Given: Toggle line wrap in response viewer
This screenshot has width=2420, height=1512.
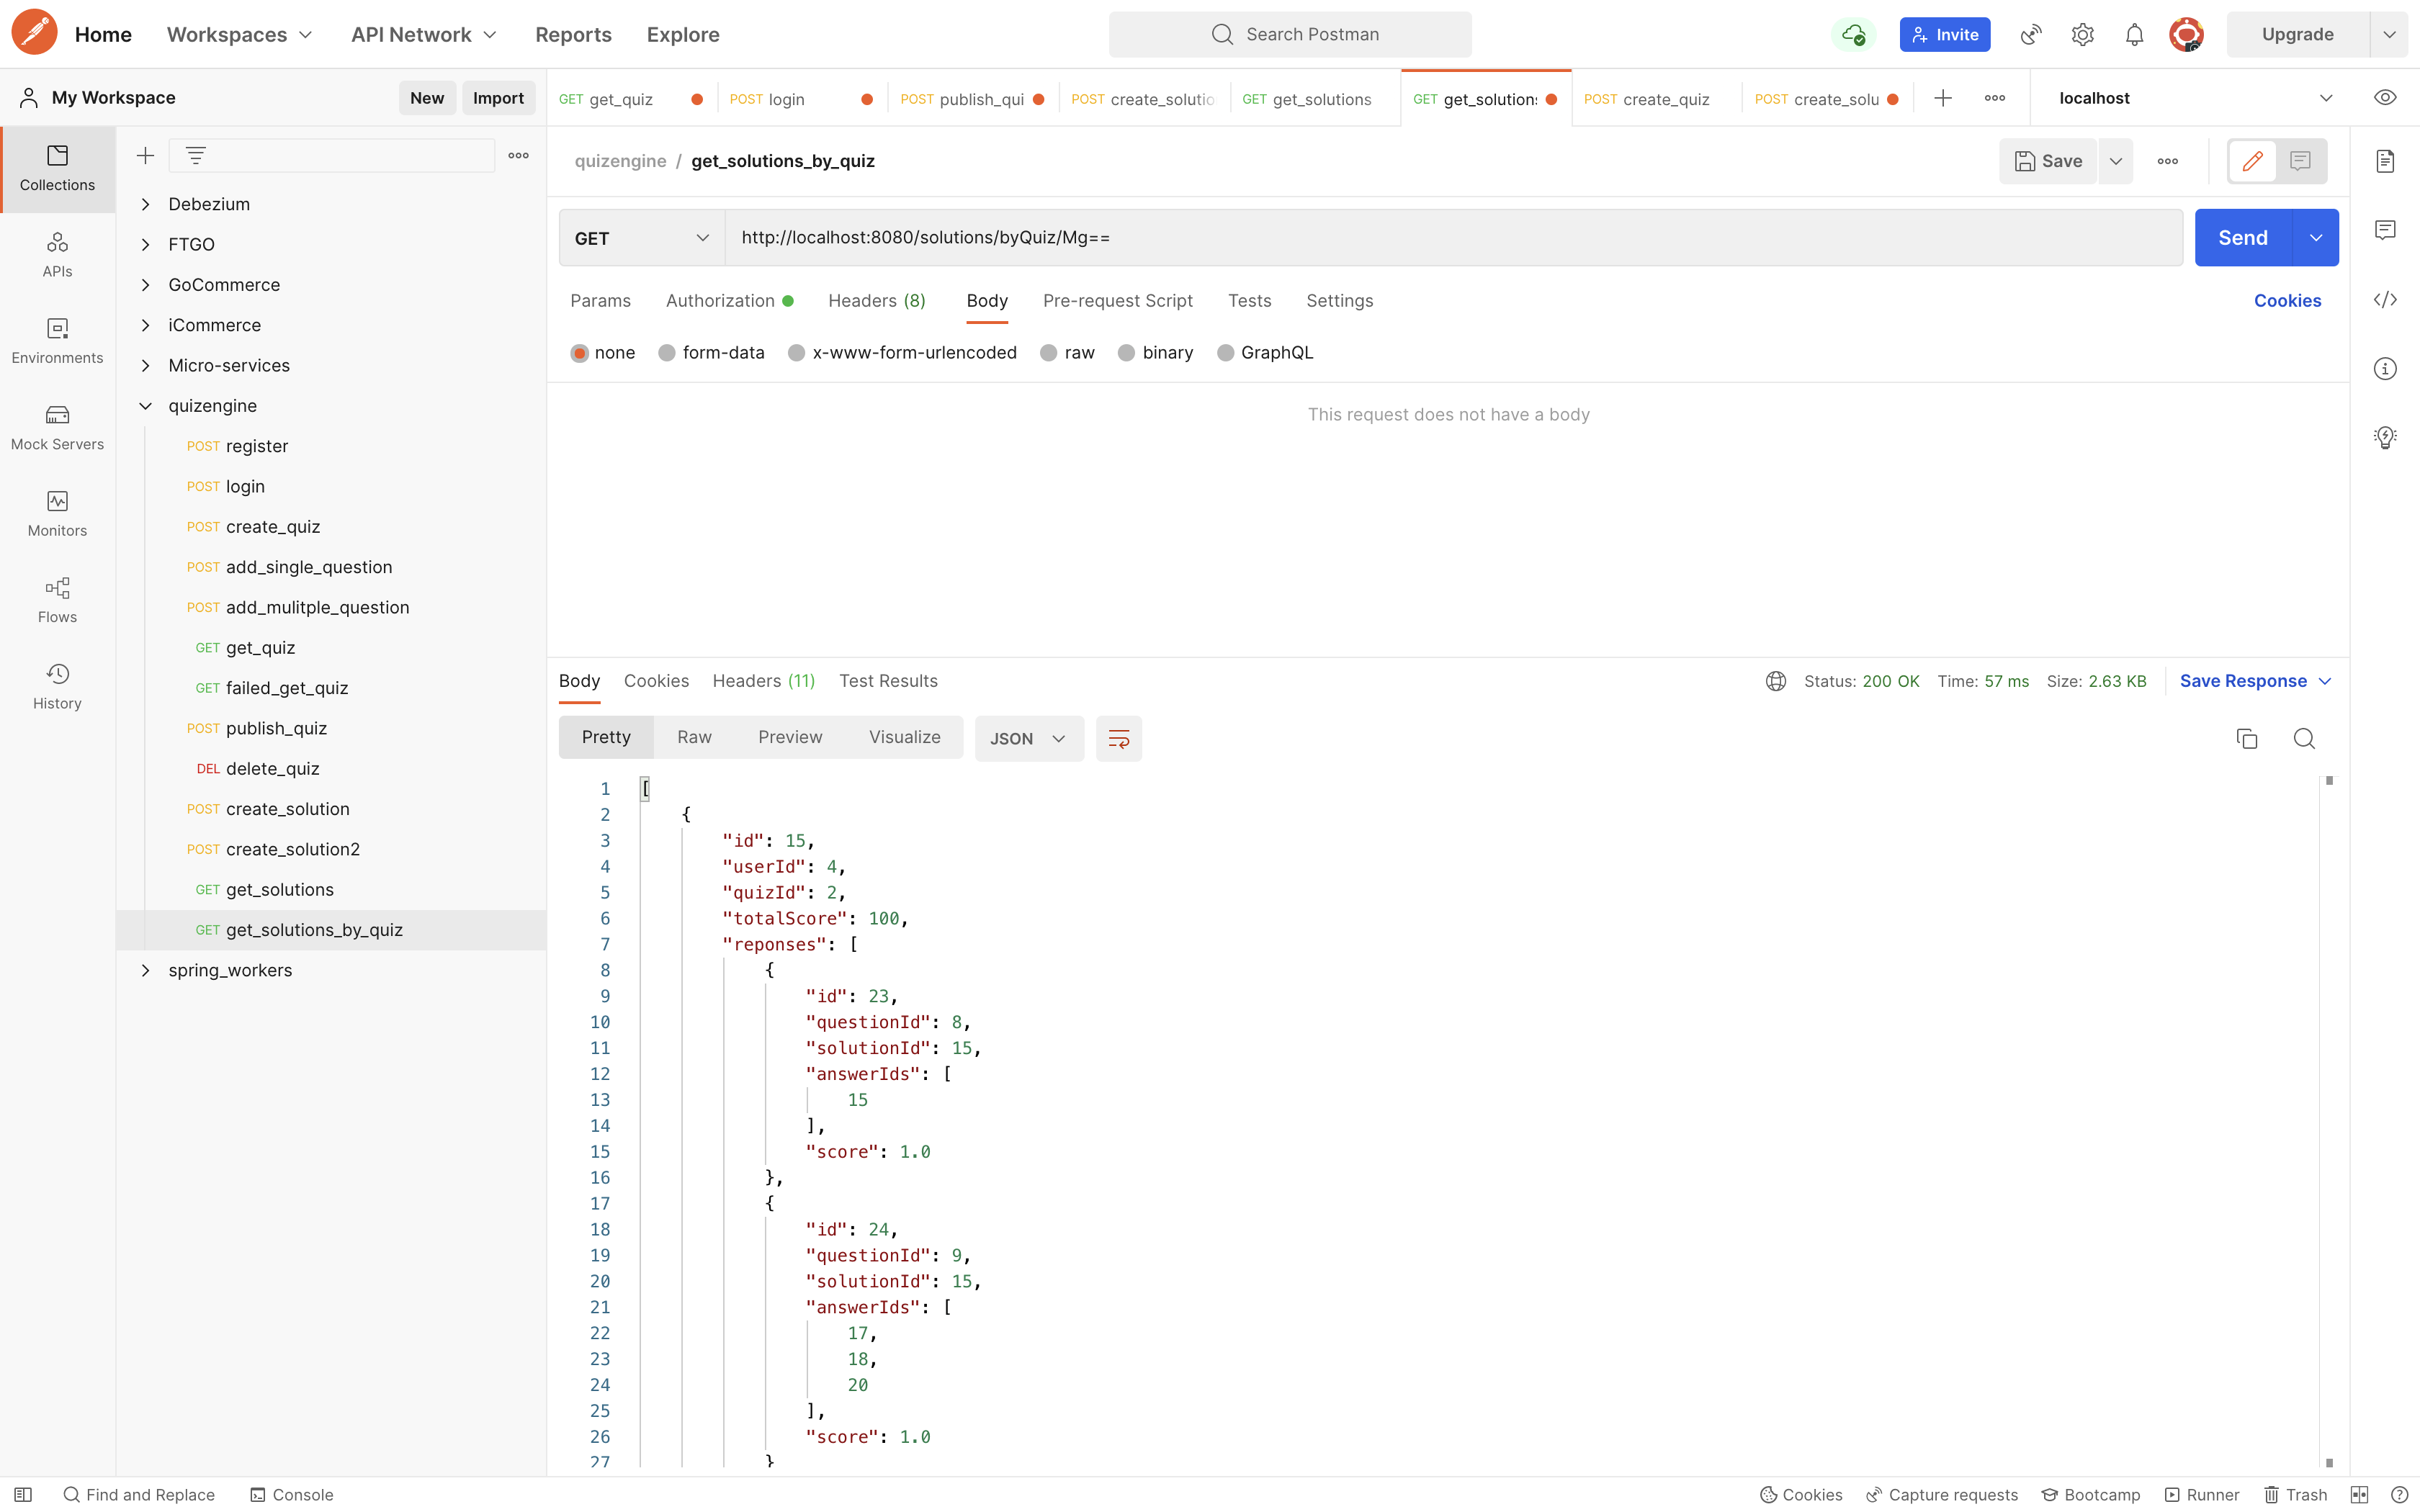Looking at the screenshot, I should [1118, 738].
